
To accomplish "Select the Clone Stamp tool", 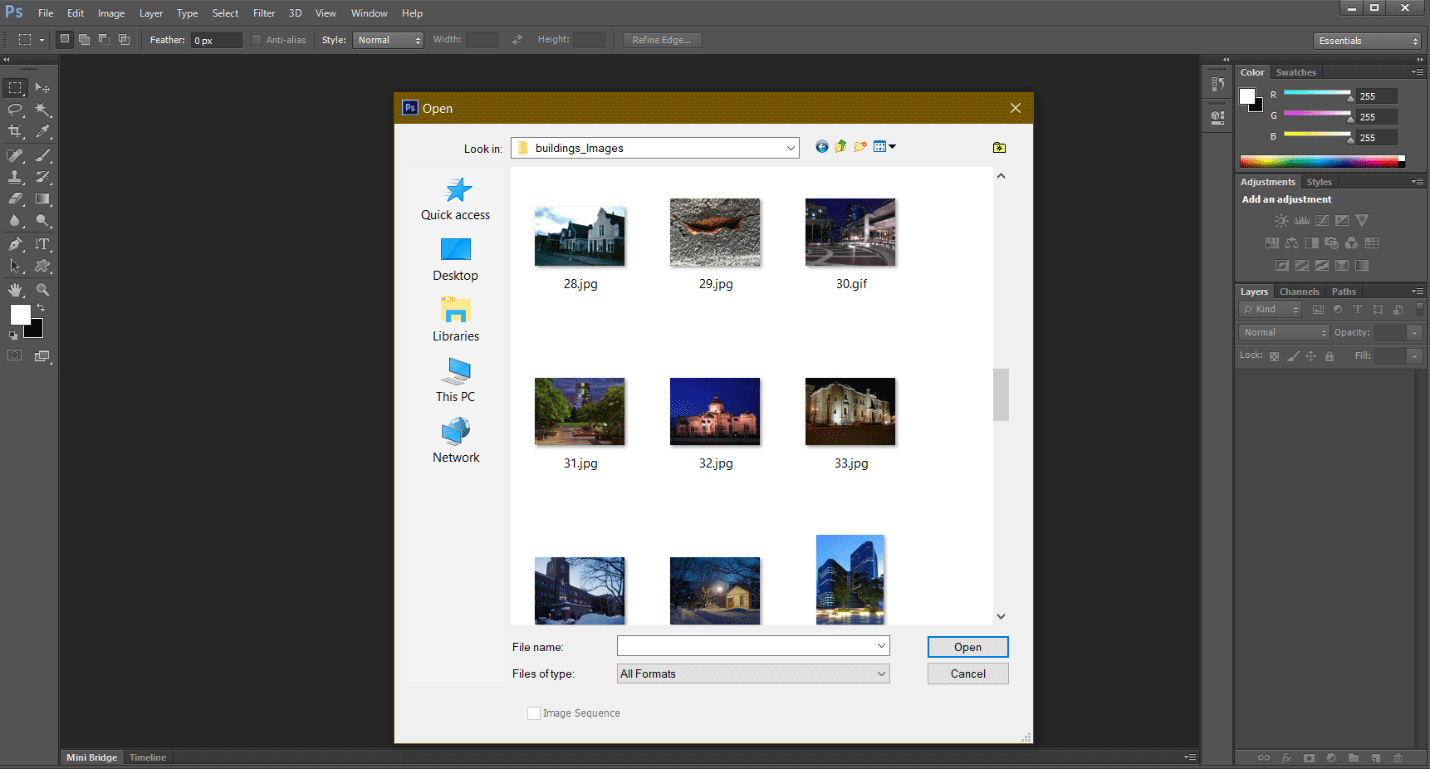I will click(x=14, y=175).
